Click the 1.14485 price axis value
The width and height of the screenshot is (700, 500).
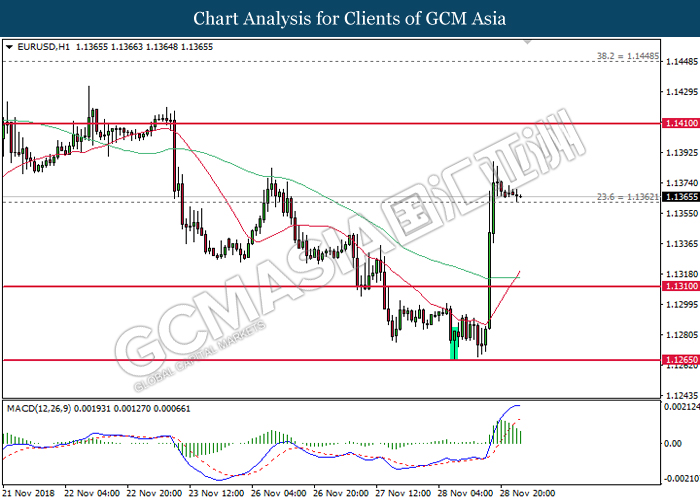coord(682,62)
